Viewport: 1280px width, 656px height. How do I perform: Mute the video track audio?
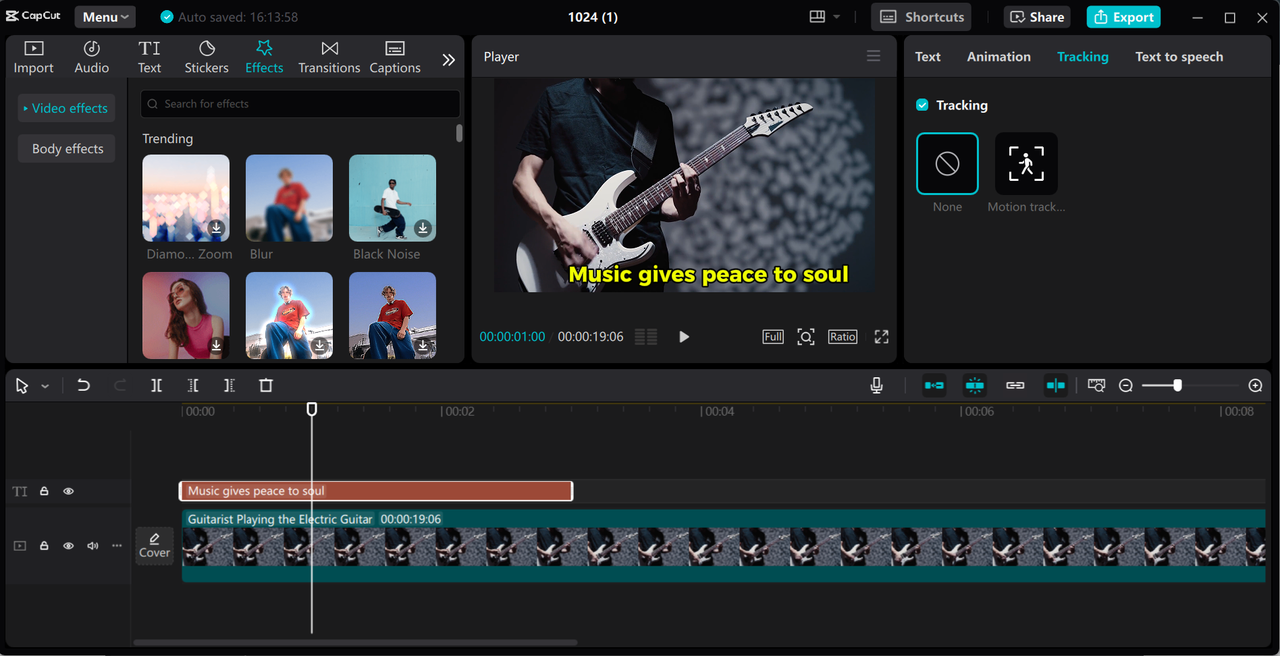click(93, 546)
